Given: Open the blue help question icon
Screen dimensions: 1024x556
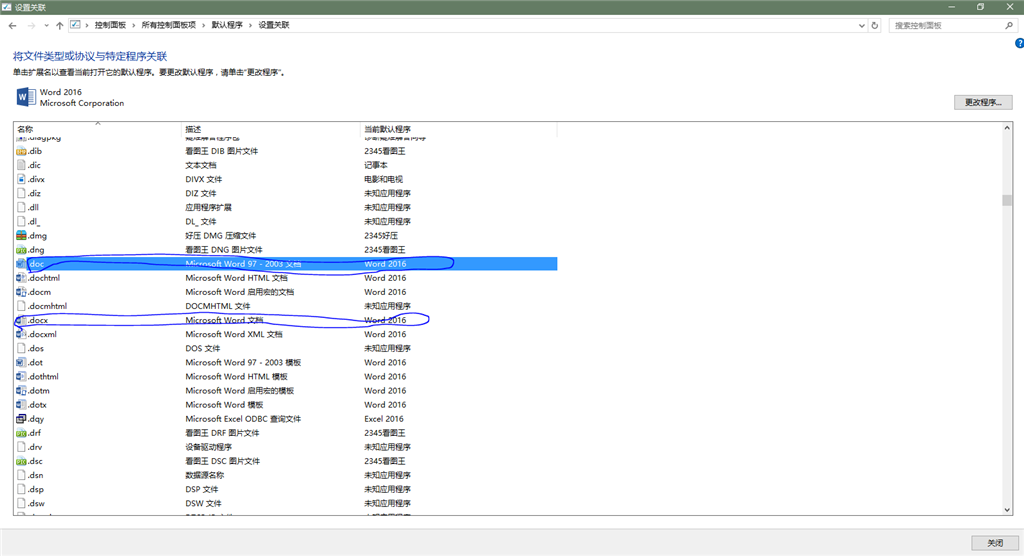Looking at the screenshot, I should click(1019, 43).
